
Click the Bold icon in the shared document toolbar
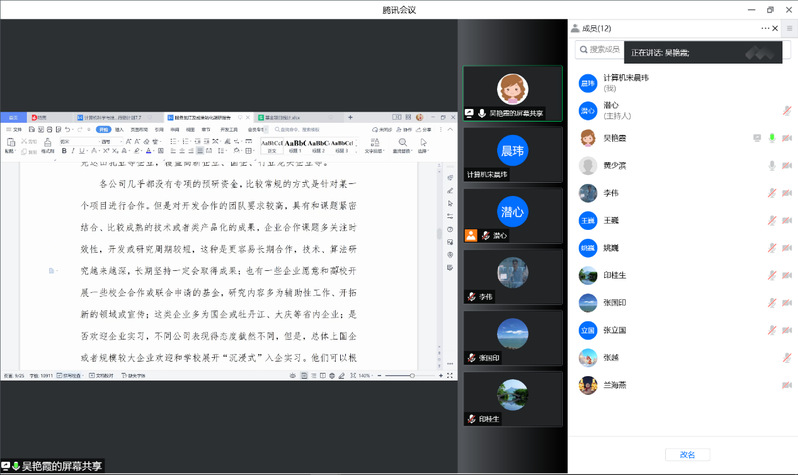(x=63, y=151)
